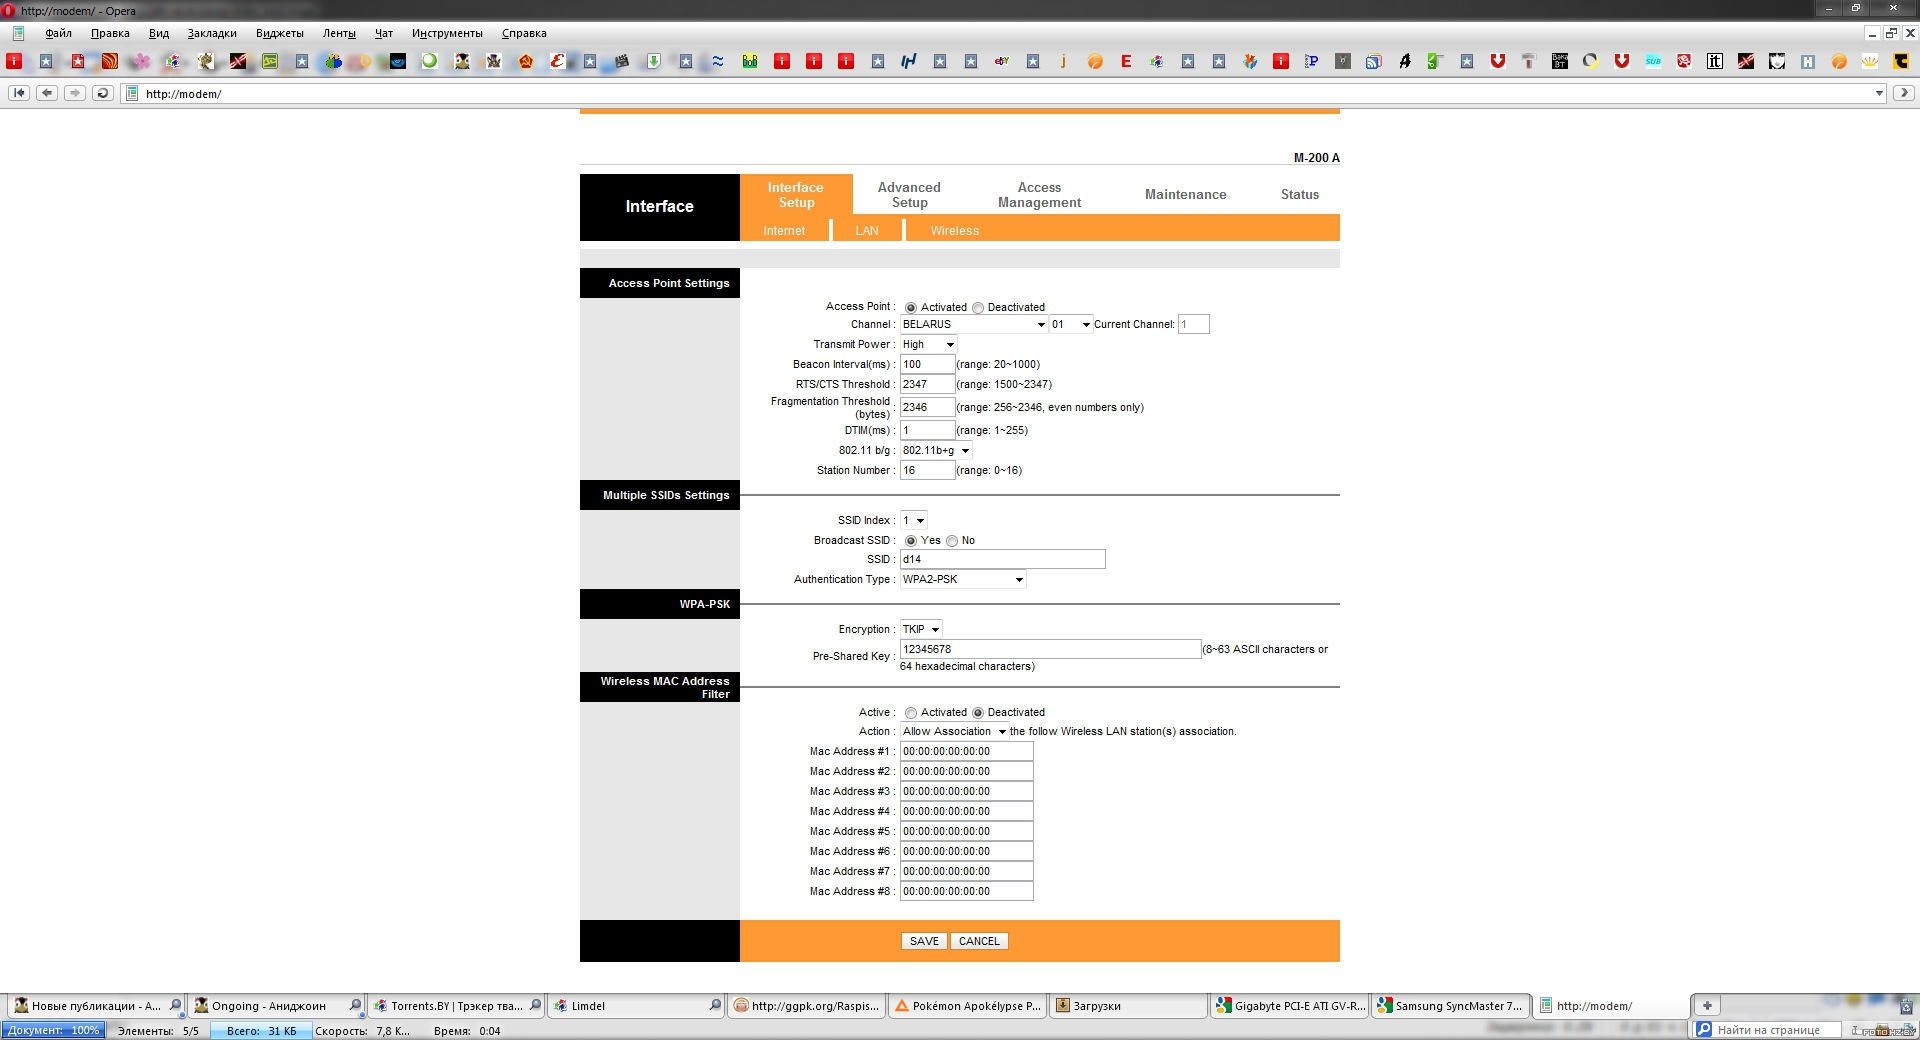Open the LAN sub-tab
1920x1040 pixels.
point(867,230)
